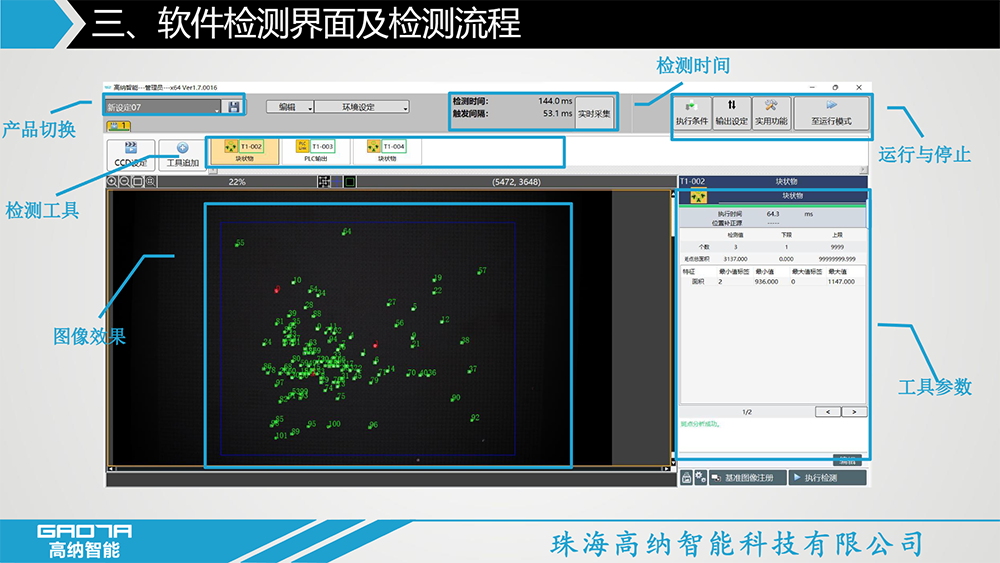Select the T1-004 块状物 tool
The width and height of the screenshot is (1000, 563).
click(x=387, y=151)
